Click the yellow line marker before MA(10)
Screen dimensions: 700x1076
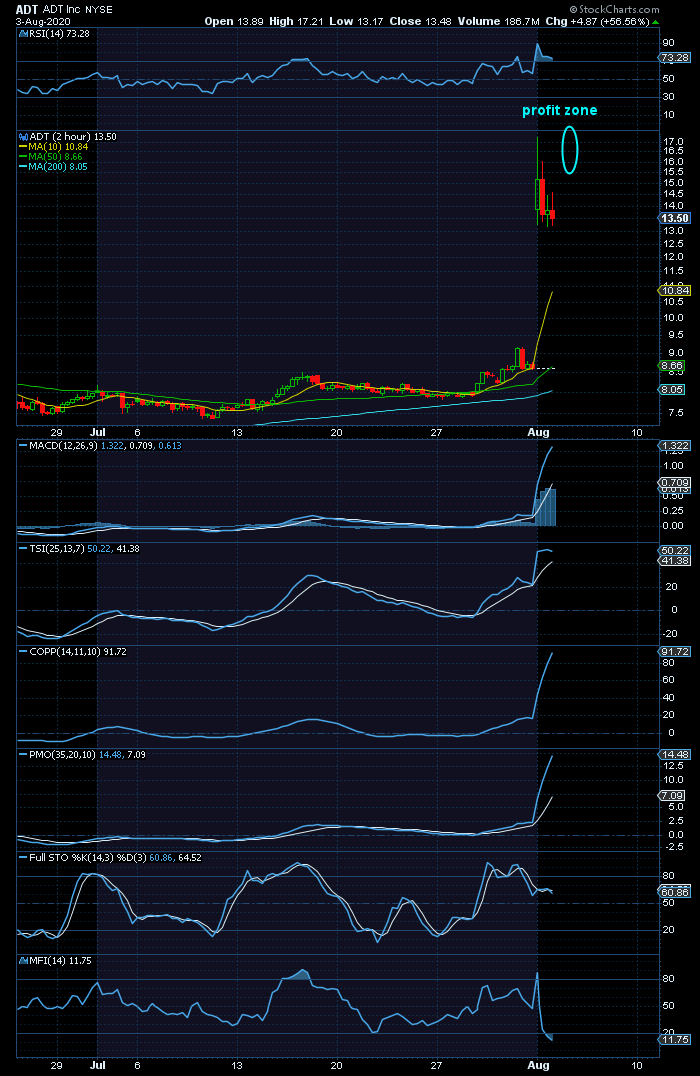tap(23, 147)
